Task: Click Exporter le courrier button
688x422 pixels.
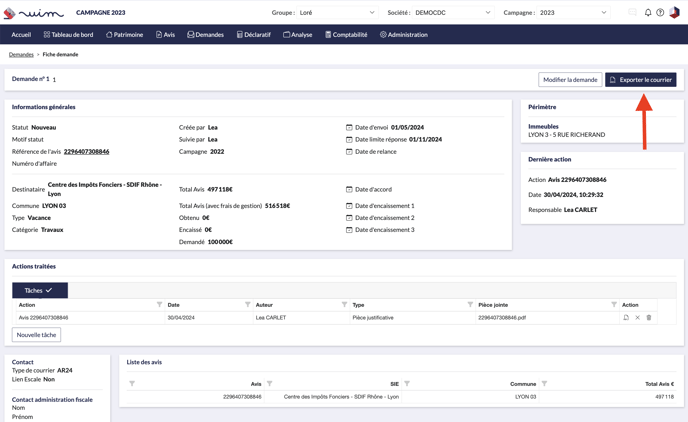Action: point(640,80)
